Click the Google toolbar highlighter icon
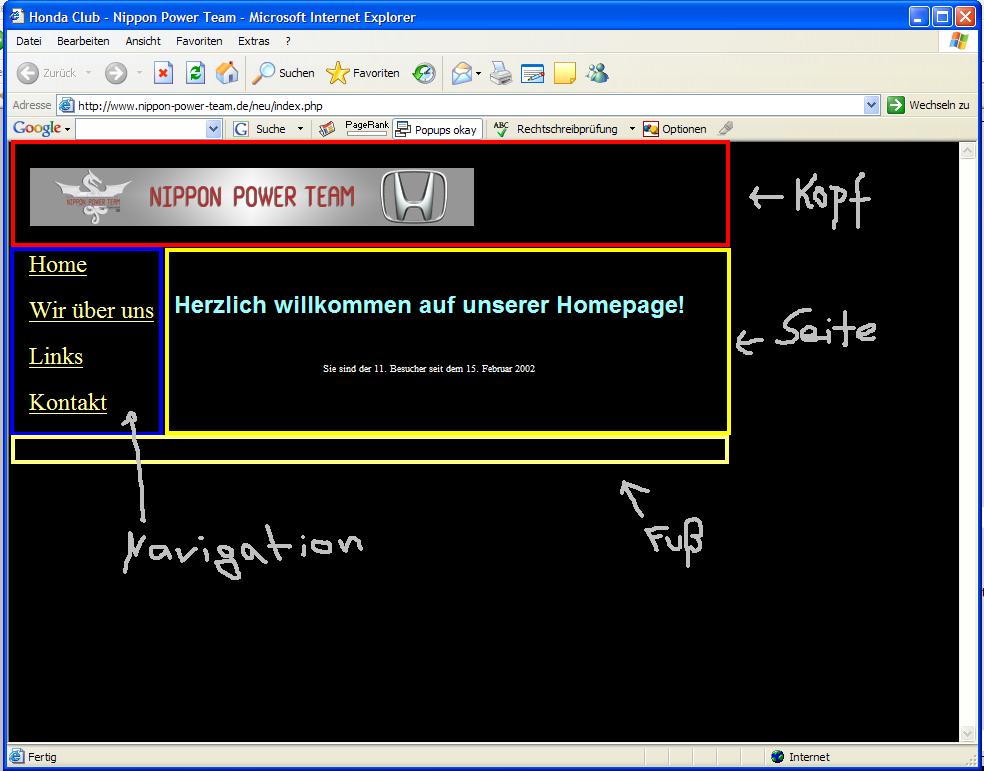 tap(726, 129)
